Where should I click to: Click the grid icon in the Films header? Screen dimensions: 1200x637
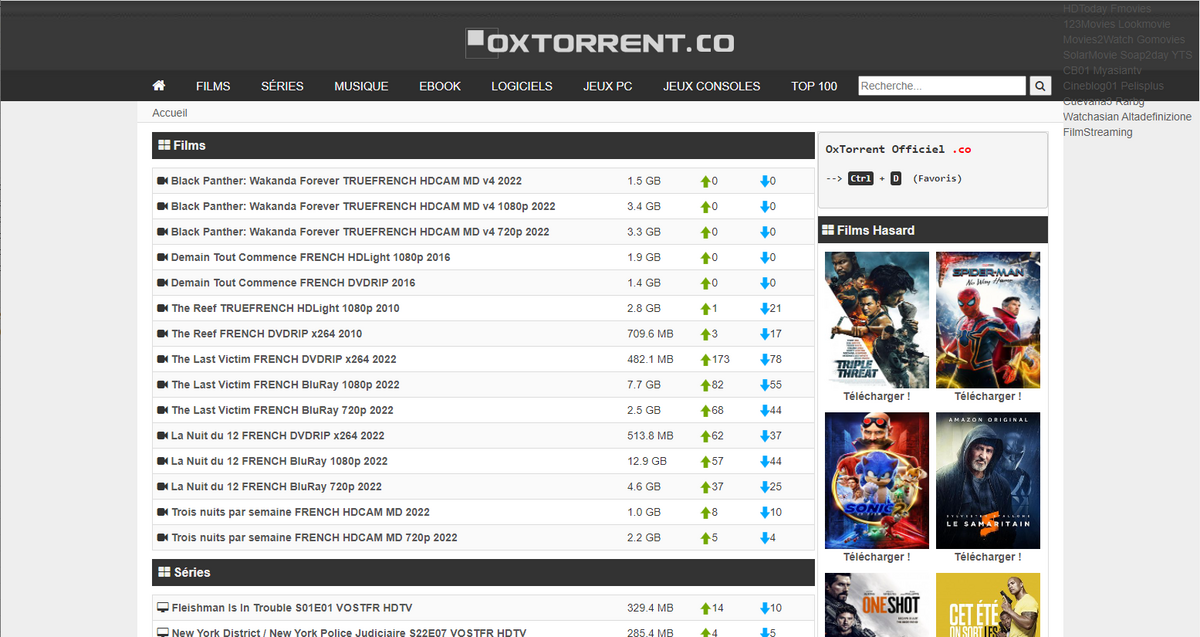click(x=164, y=145)
